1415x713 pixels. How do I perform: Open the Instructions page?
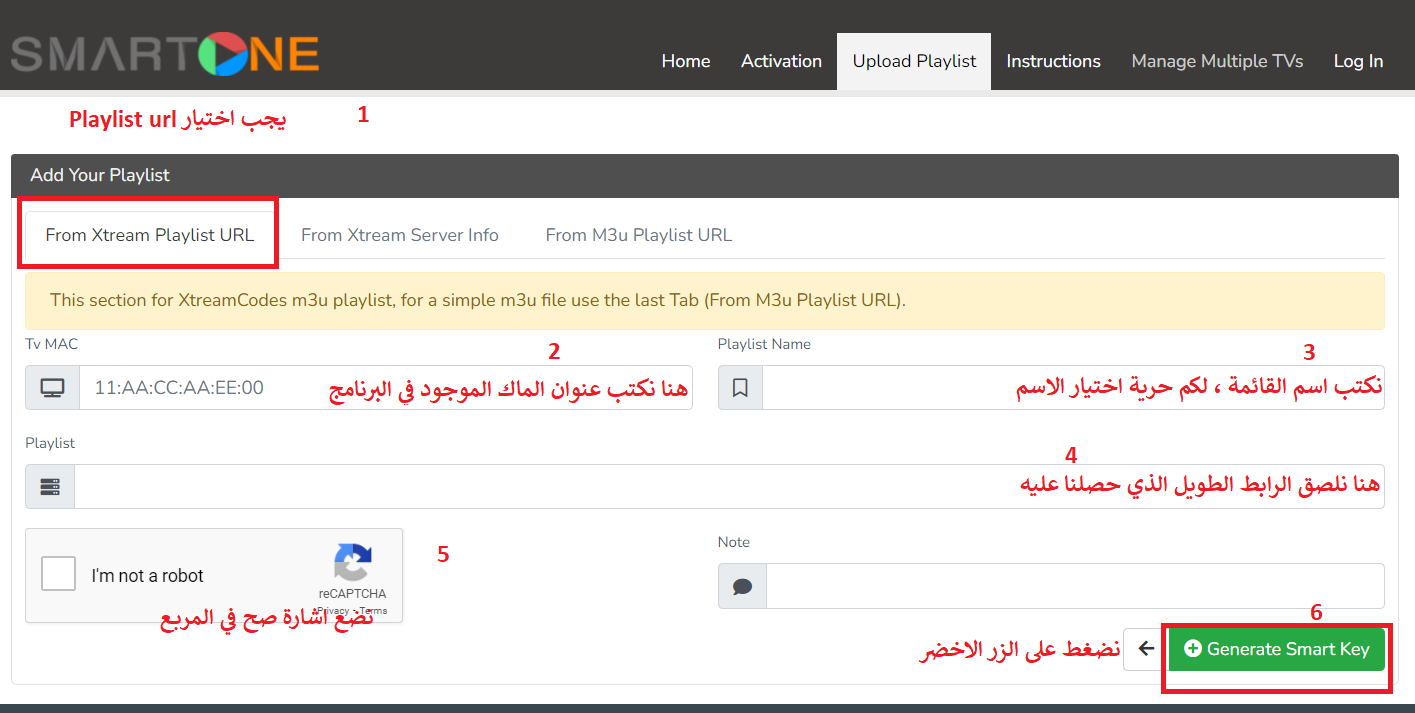click(x=1053, y=62)
